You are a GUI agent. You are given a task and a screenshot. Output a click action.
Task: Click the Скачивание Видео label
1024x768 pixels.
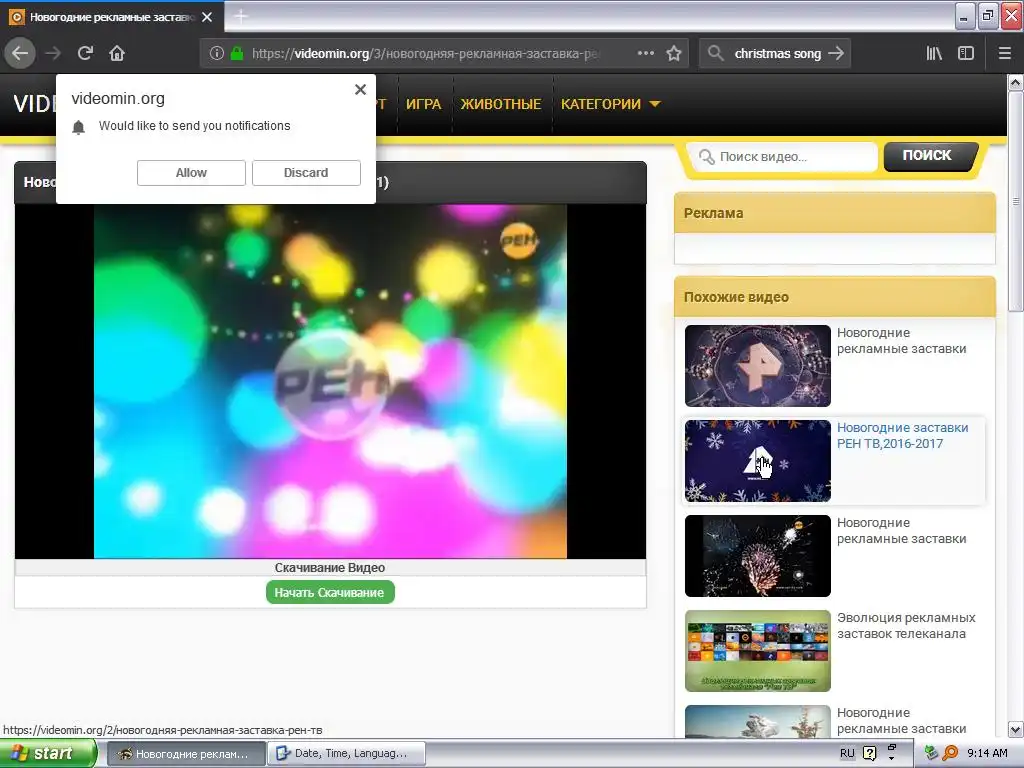(x=330, y=568)
